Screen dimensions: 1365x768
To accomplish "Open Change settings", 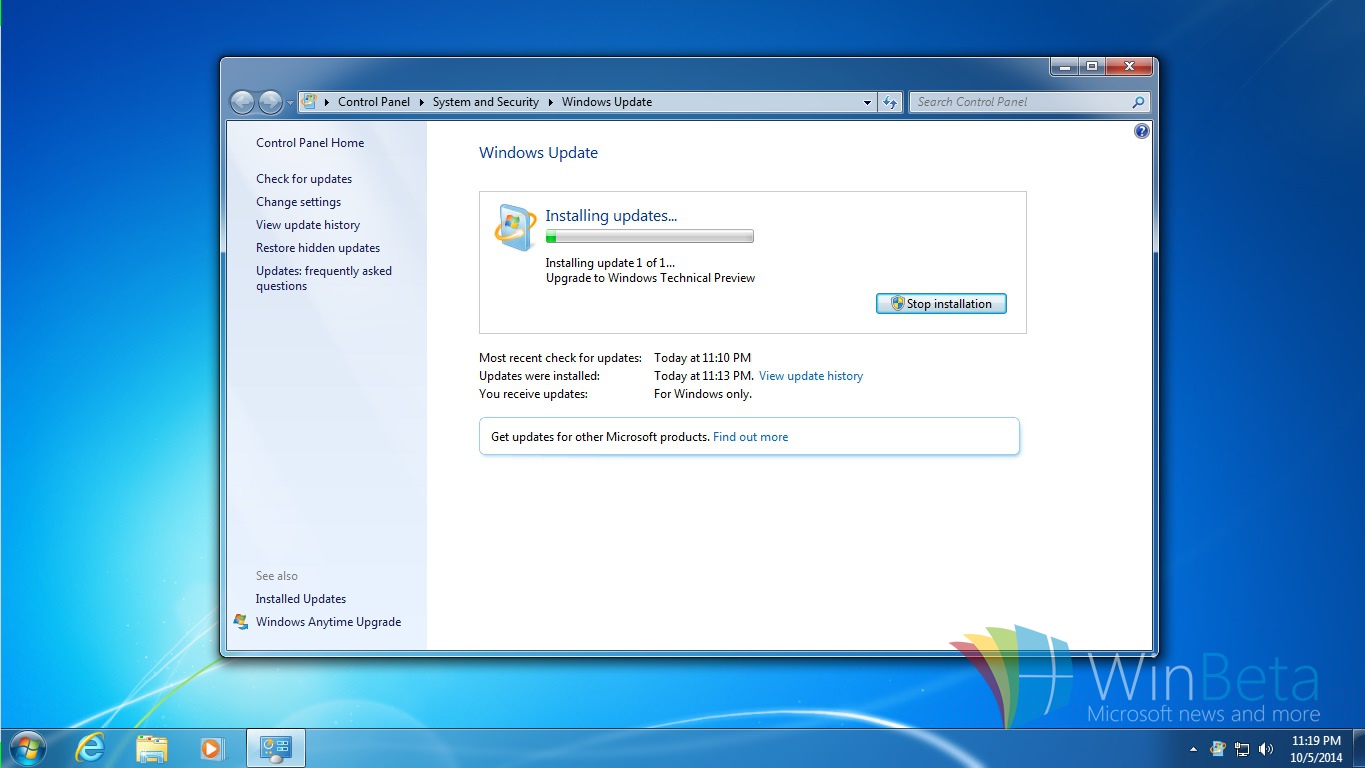I will click(x=298, y=202).
